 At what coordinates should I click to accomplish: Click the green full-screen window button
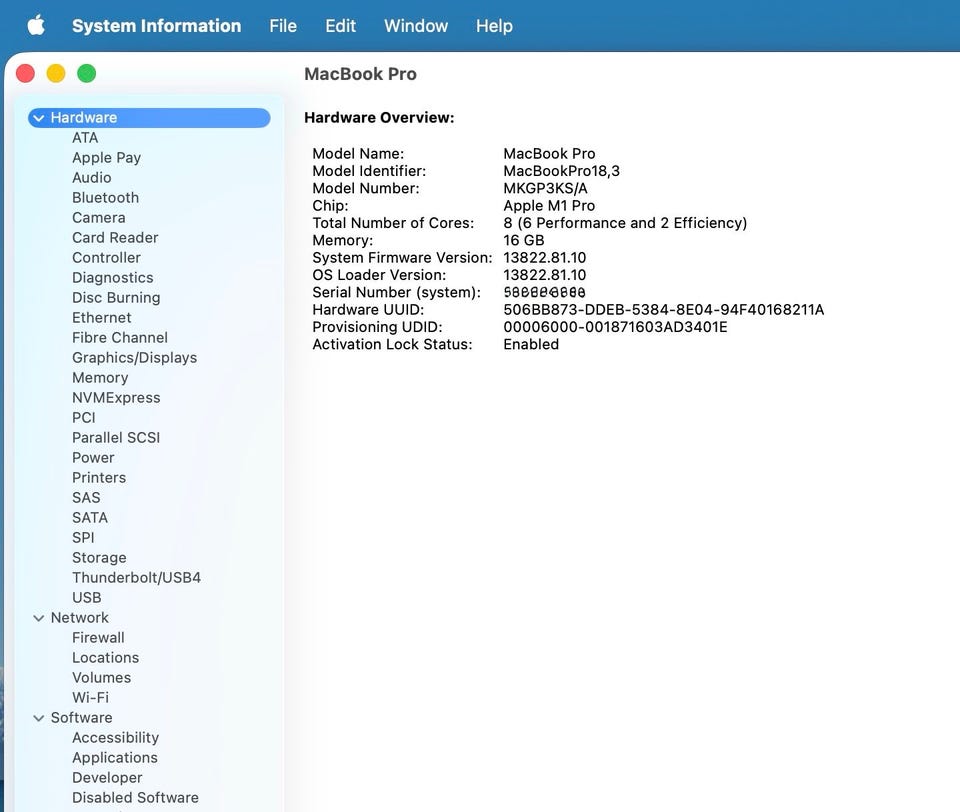point(86,73)
